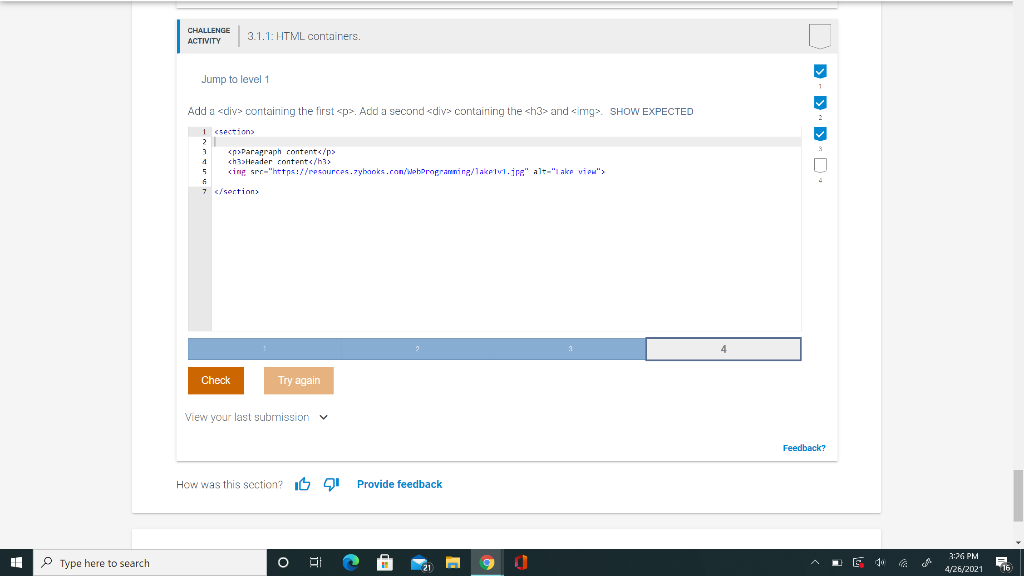
Task: Click the volume icon in the system tray
Action: (x=879, y=562)
